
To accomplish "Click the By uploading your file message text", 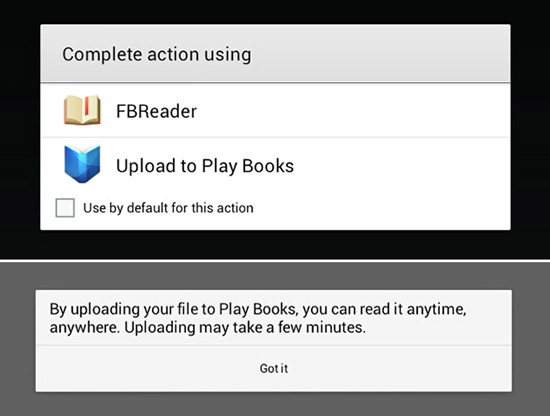I will pos(258,318).
